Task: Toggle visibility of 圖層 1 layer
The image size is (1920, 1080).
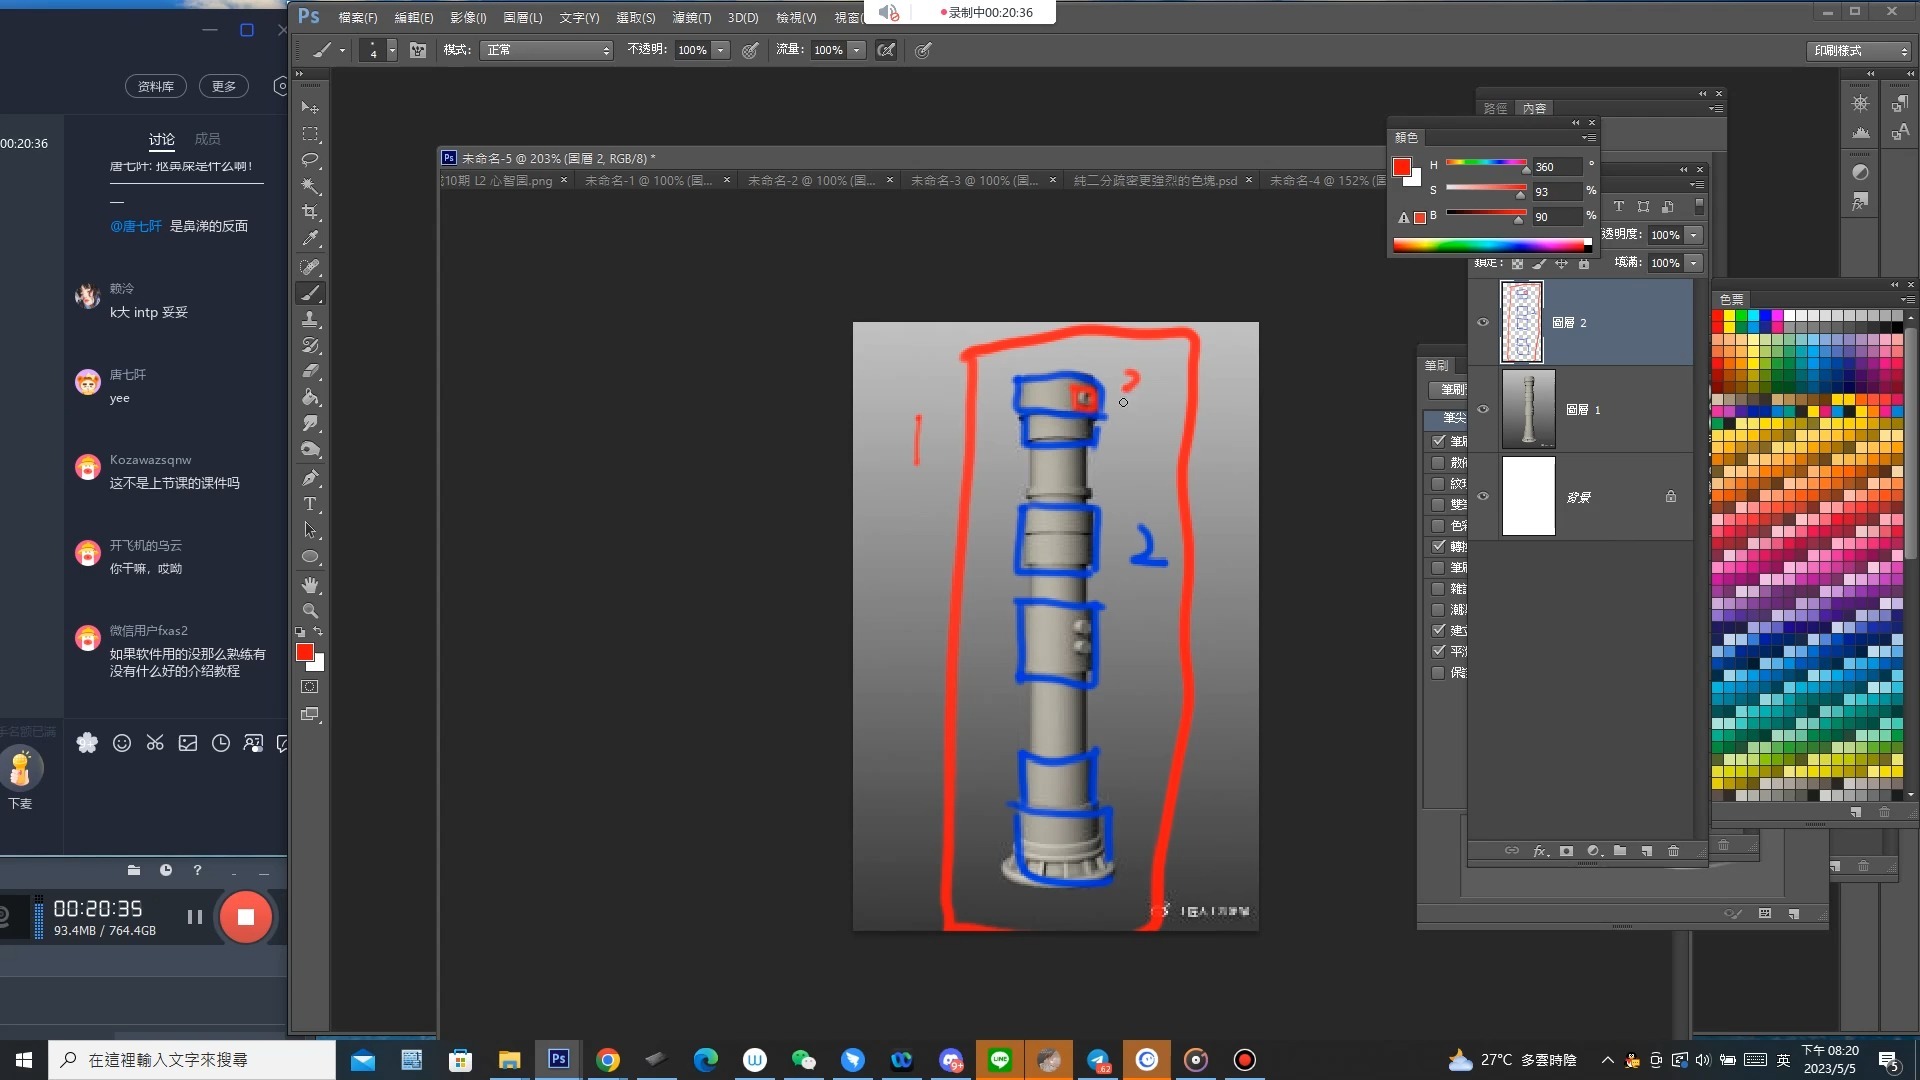Action: click(x=1483, y=409)
